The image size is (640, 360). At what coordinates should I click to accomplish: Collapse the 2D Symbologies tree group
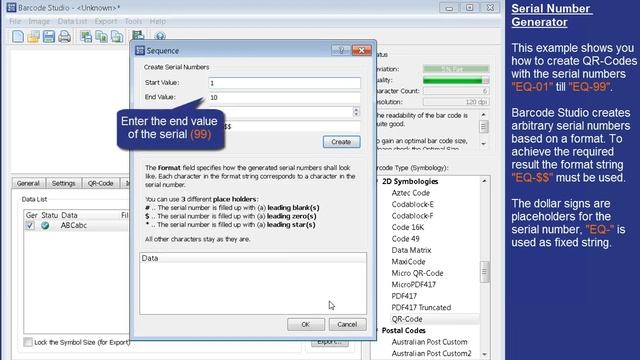pyautogui.click(x=377, y=181)
